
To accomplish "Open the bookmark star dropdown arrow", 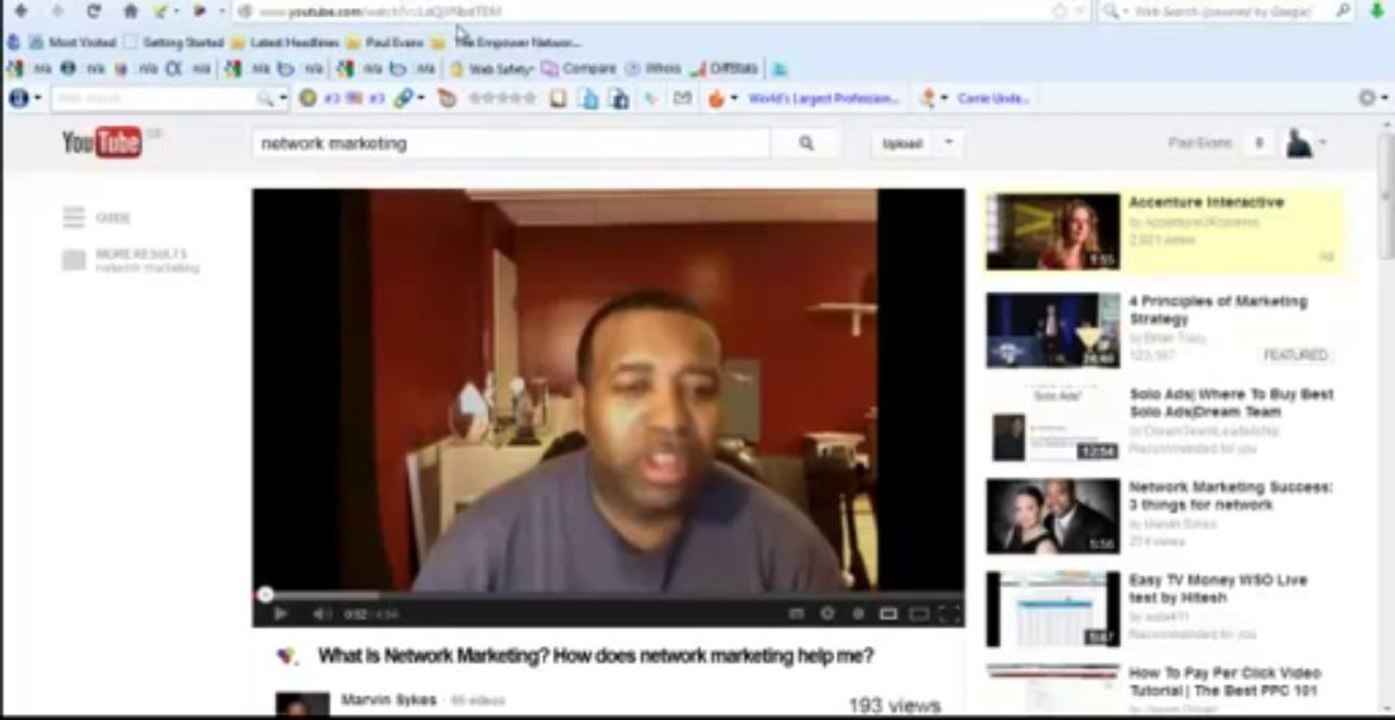I will click(x=1079, y=11).
